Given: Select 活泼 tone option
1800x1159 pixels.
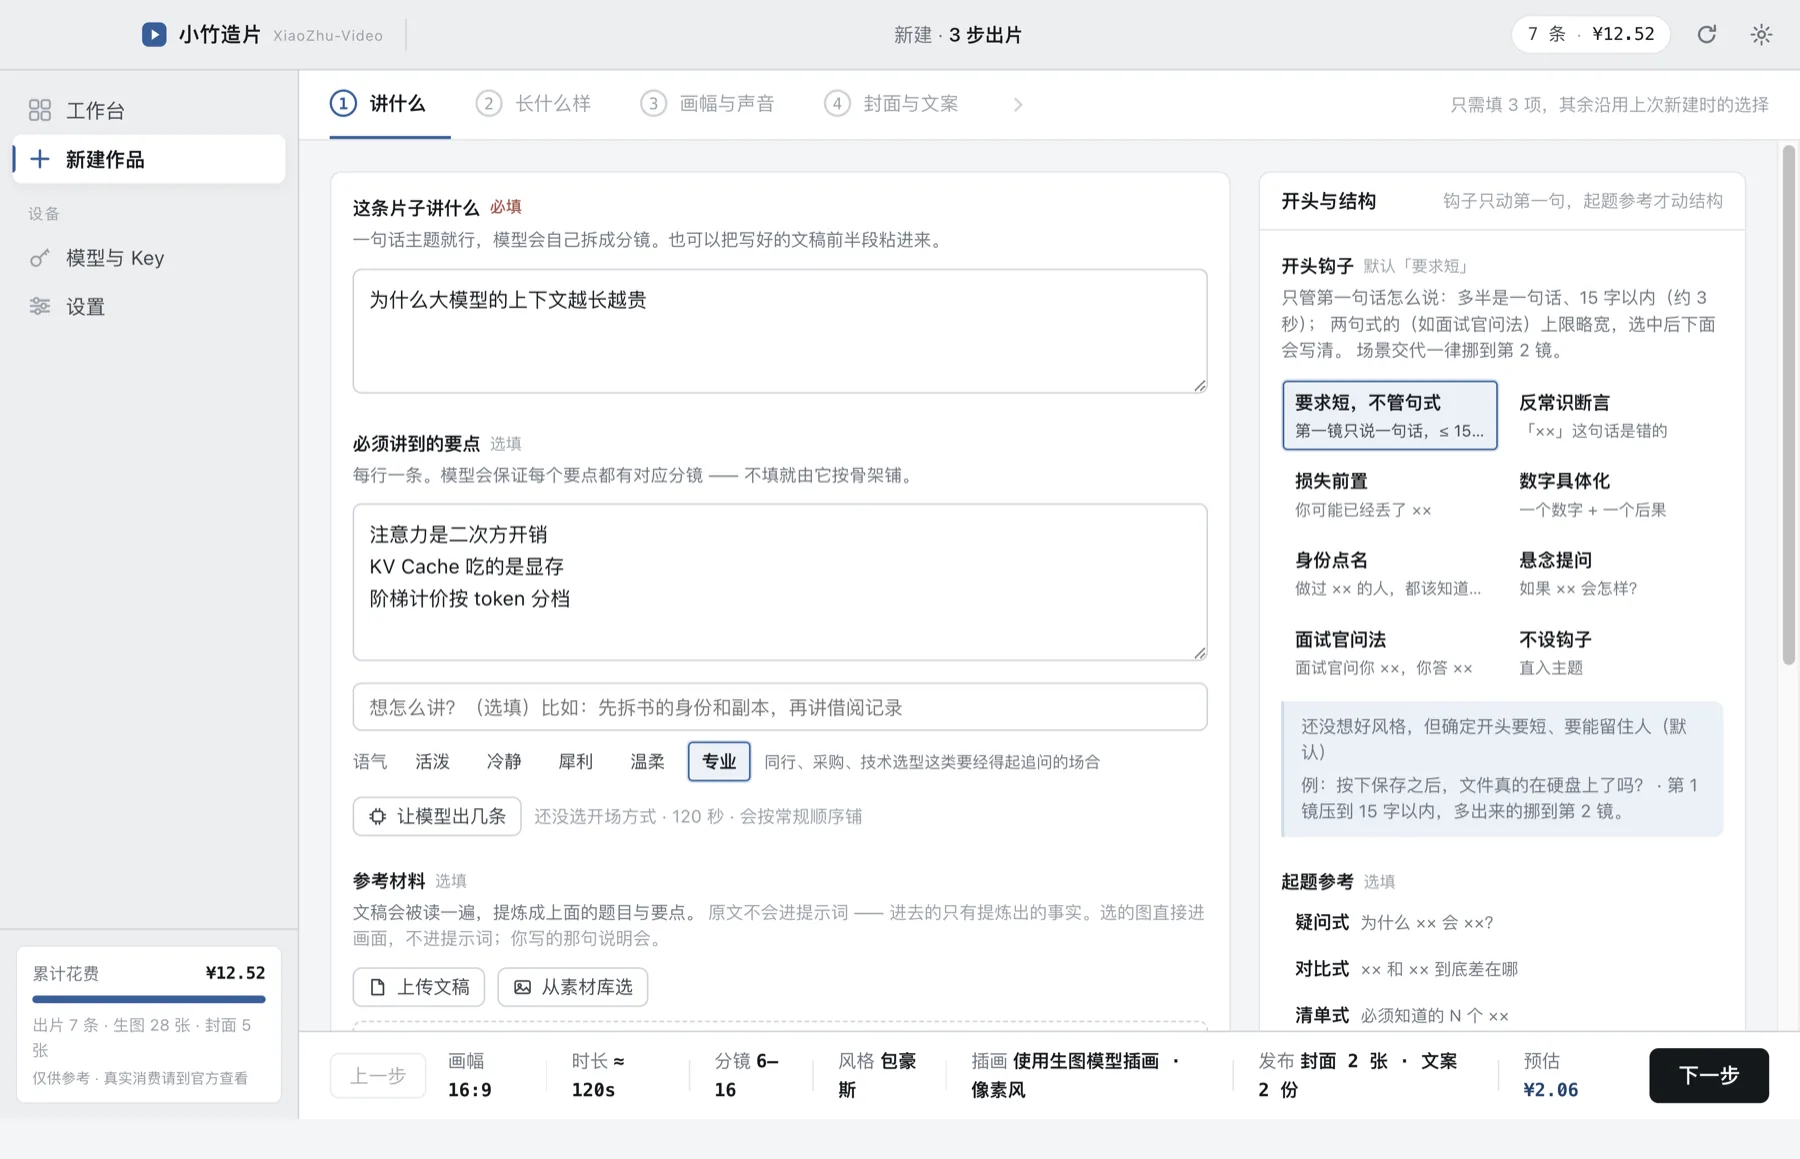Looking at the screenshot, I should [432, 762].
